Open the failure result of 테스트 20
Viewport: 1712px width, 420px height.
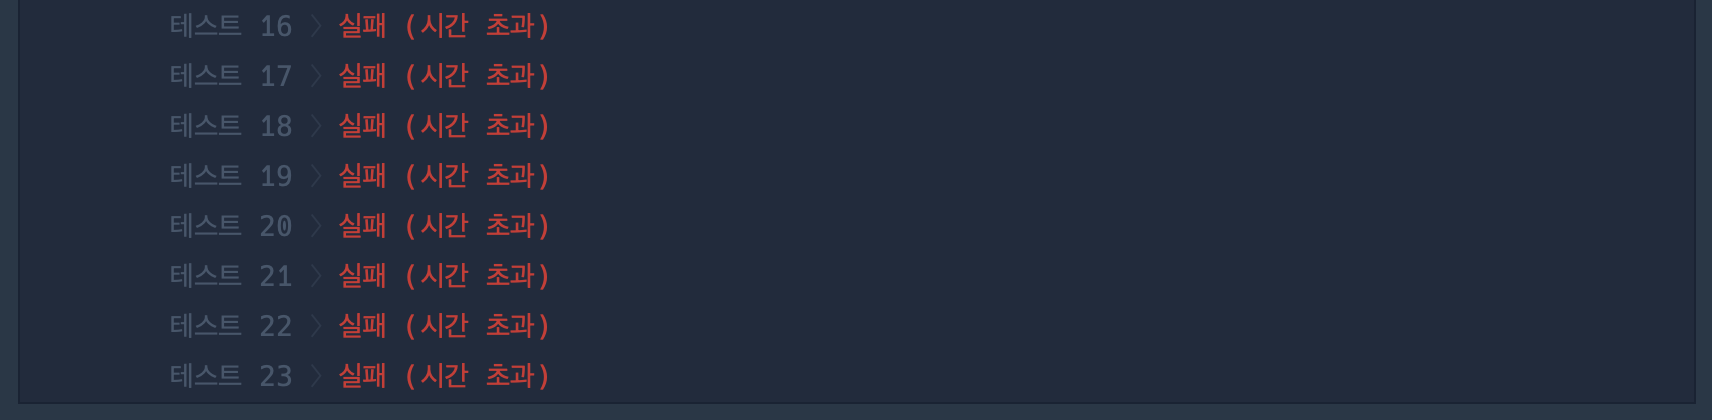444,226
